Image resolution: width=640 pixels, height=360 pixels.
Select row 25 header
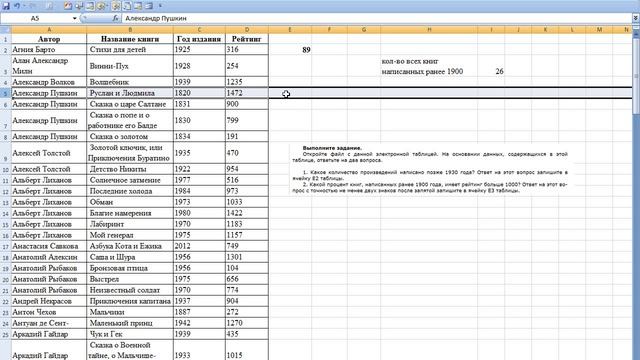[x=5, y=335]
